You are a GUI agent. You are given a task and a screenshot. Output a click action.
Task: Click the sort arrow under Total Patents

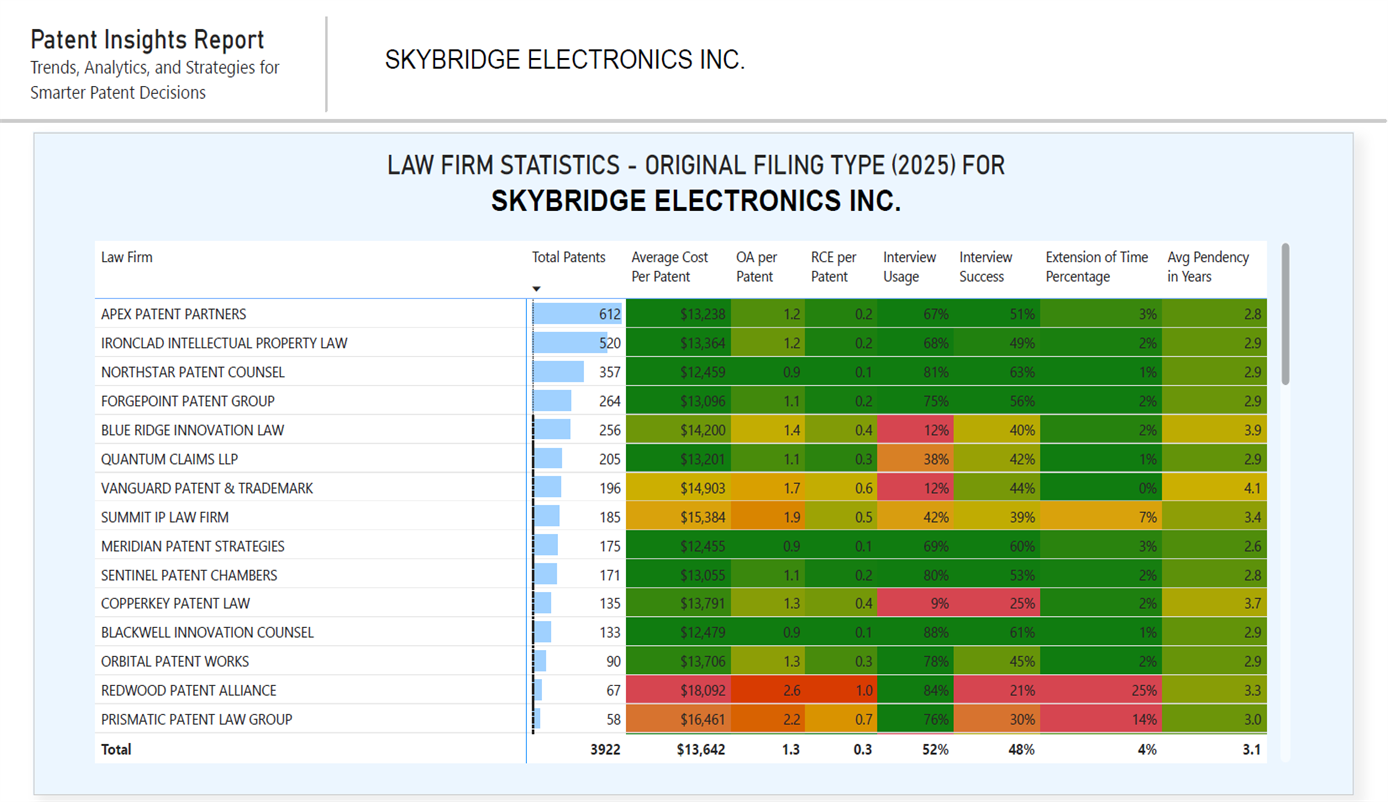tap(536, 287)
